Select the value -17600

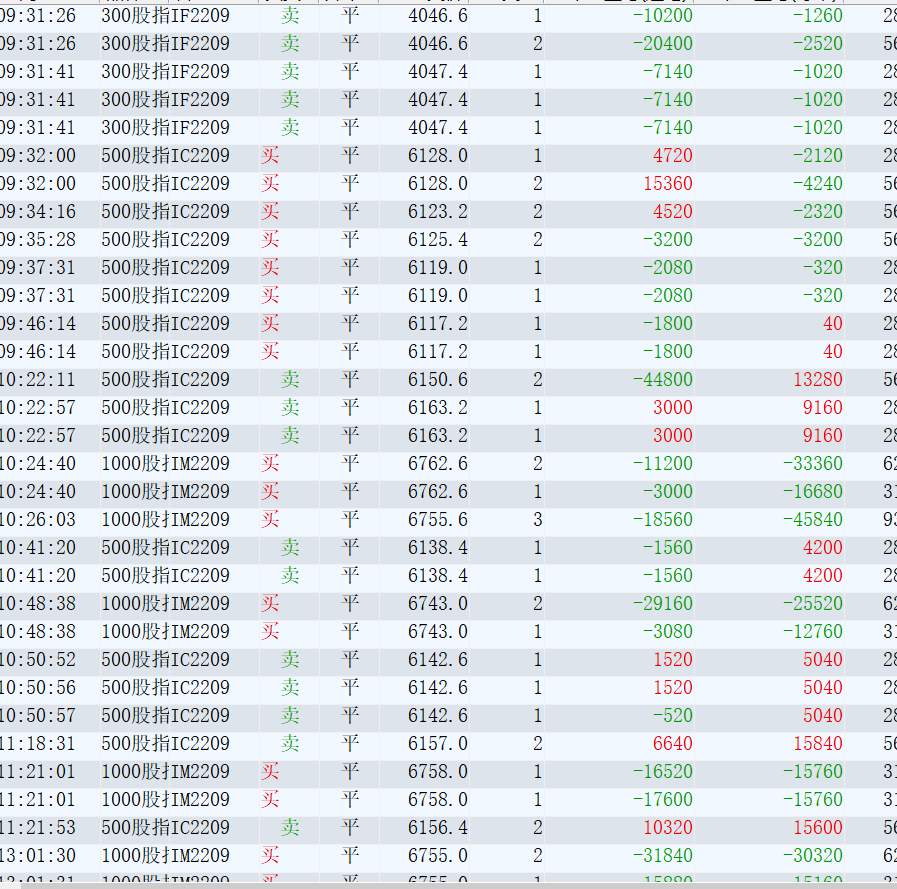click(662, 800)
